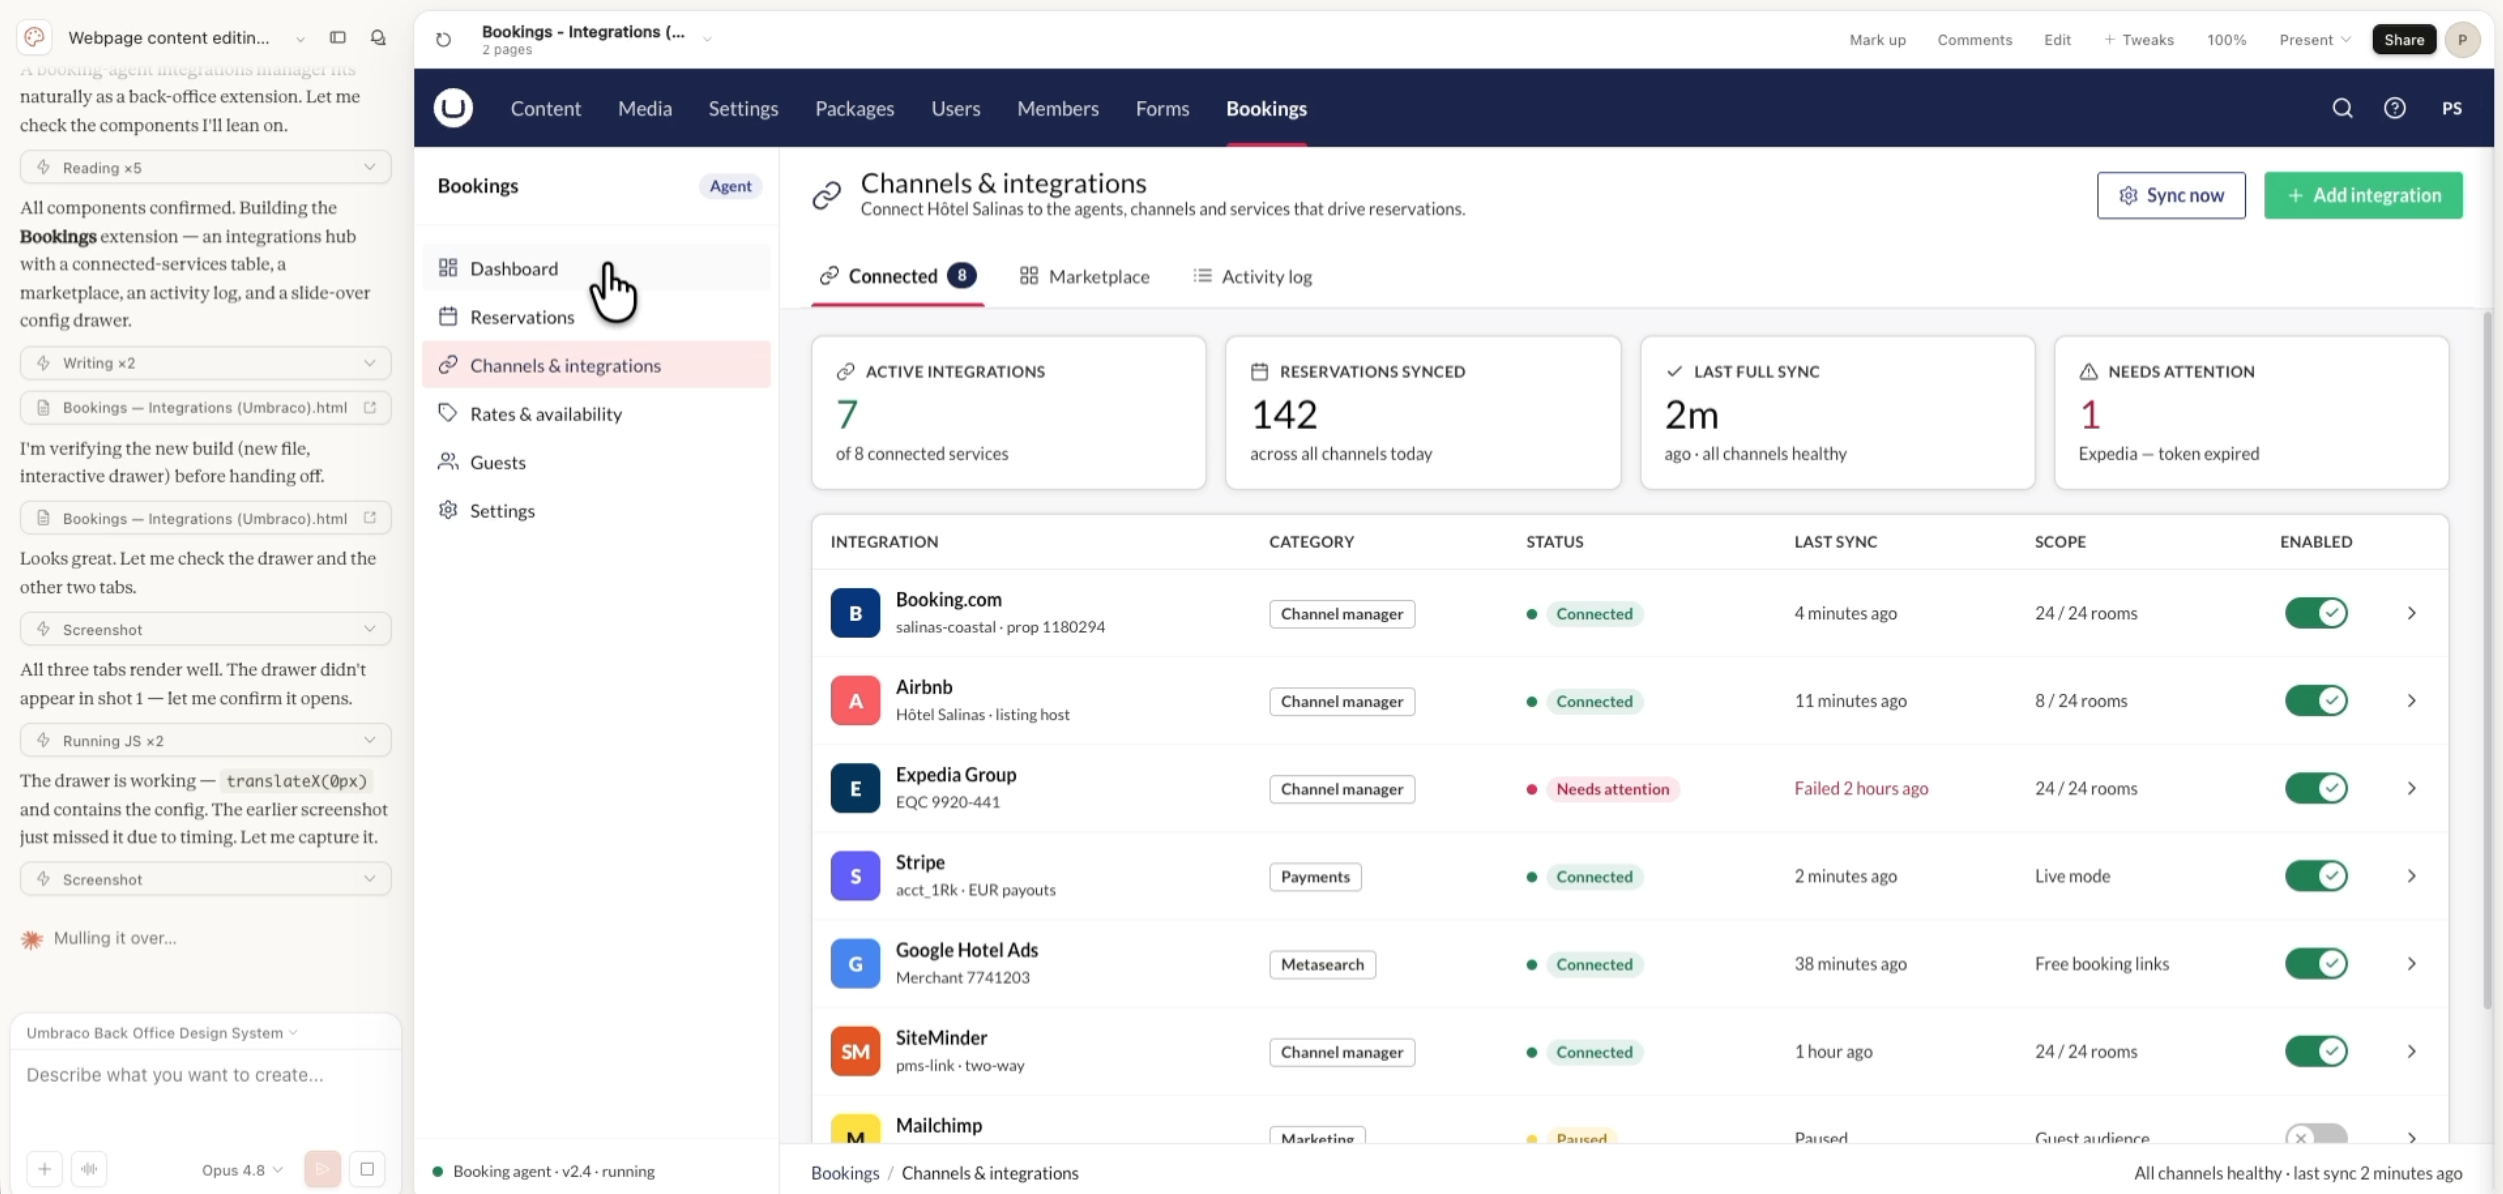Screen dimensions: 2503x1194
Task: Click the calendar icon in the Reservations Synced card
Action: (1259, 371)
